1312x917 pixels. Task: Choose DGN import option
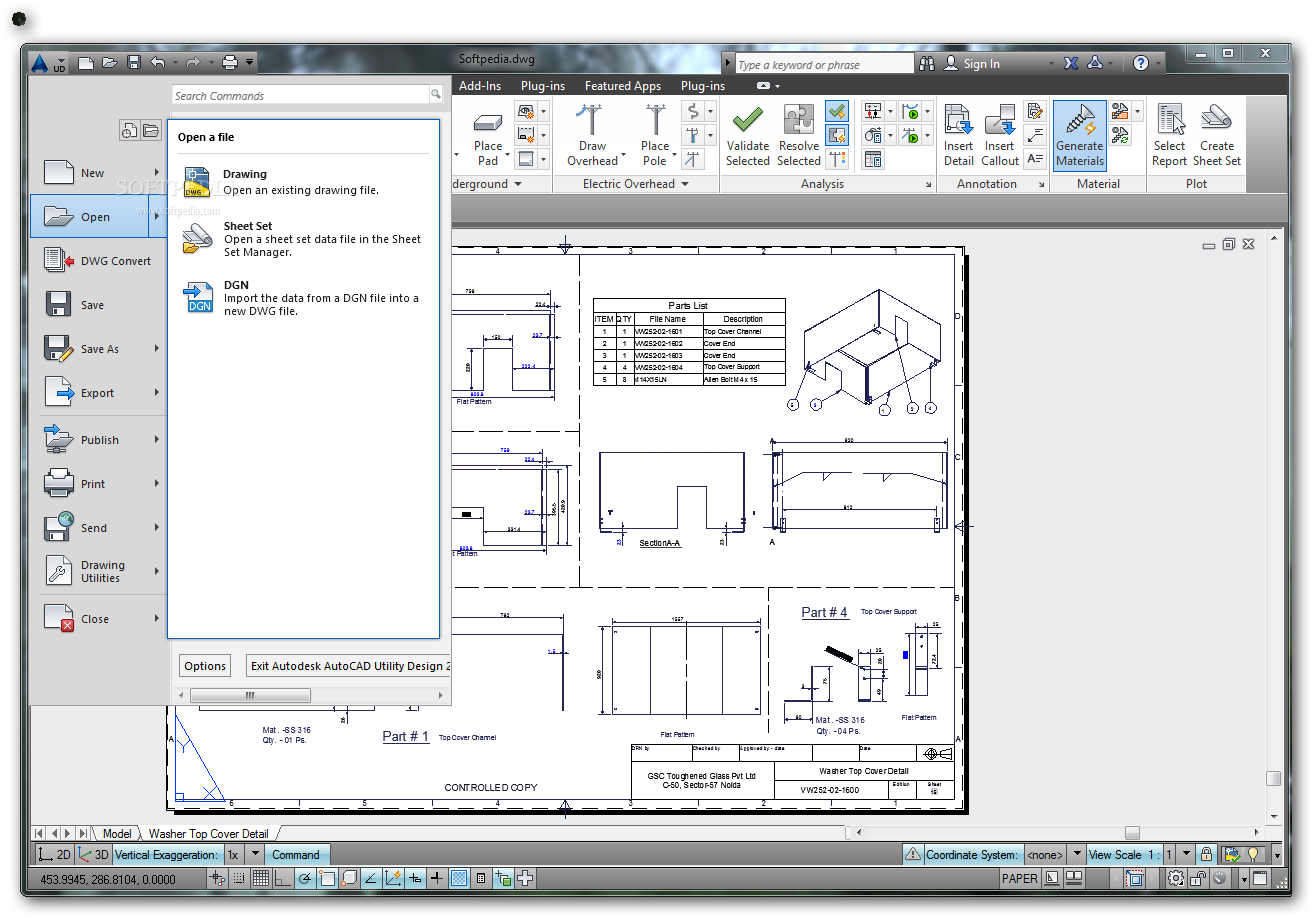(x=305, y=298)
